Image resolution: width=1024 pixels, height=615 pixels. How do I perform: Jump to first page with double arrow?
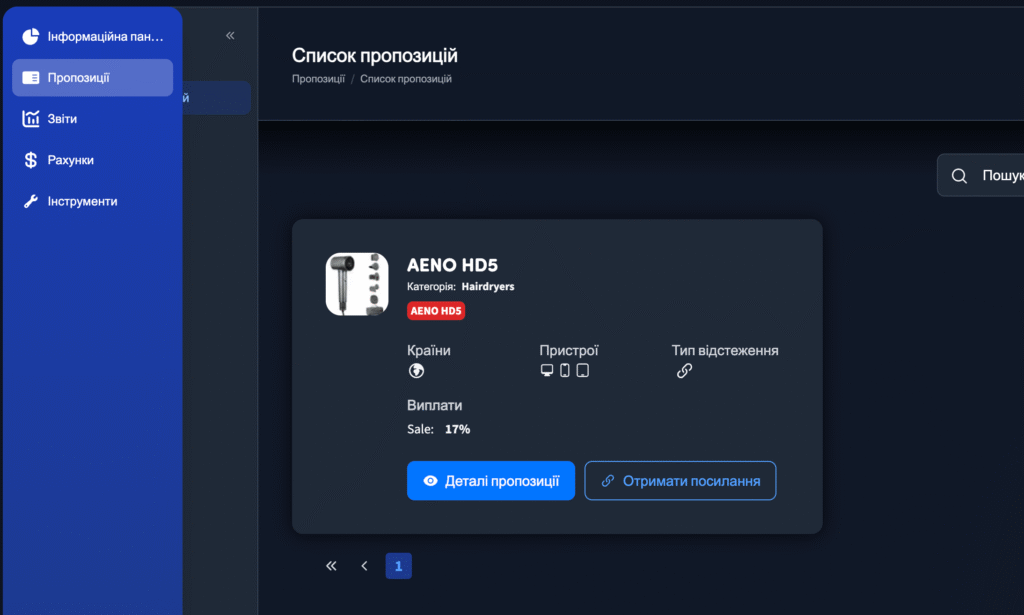[x=331, y=566]
